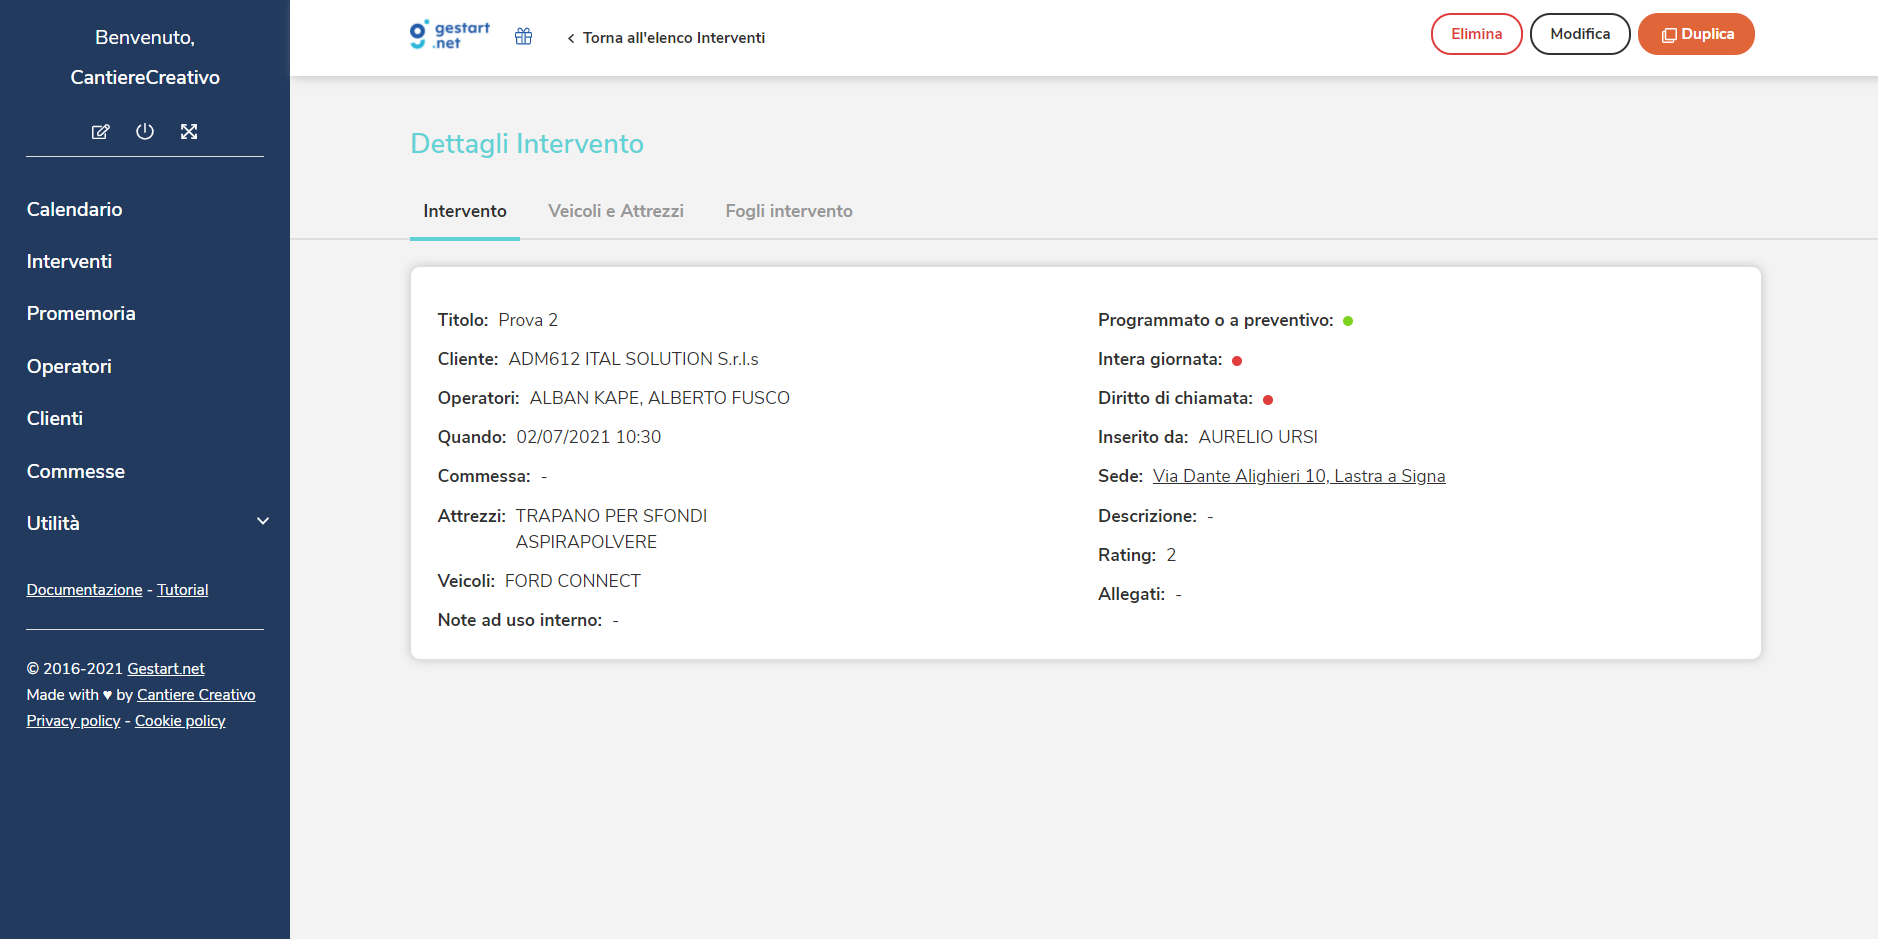Click the Modifica button
The height and width of the screenshot is (939, 1878).
(1580, 34)
